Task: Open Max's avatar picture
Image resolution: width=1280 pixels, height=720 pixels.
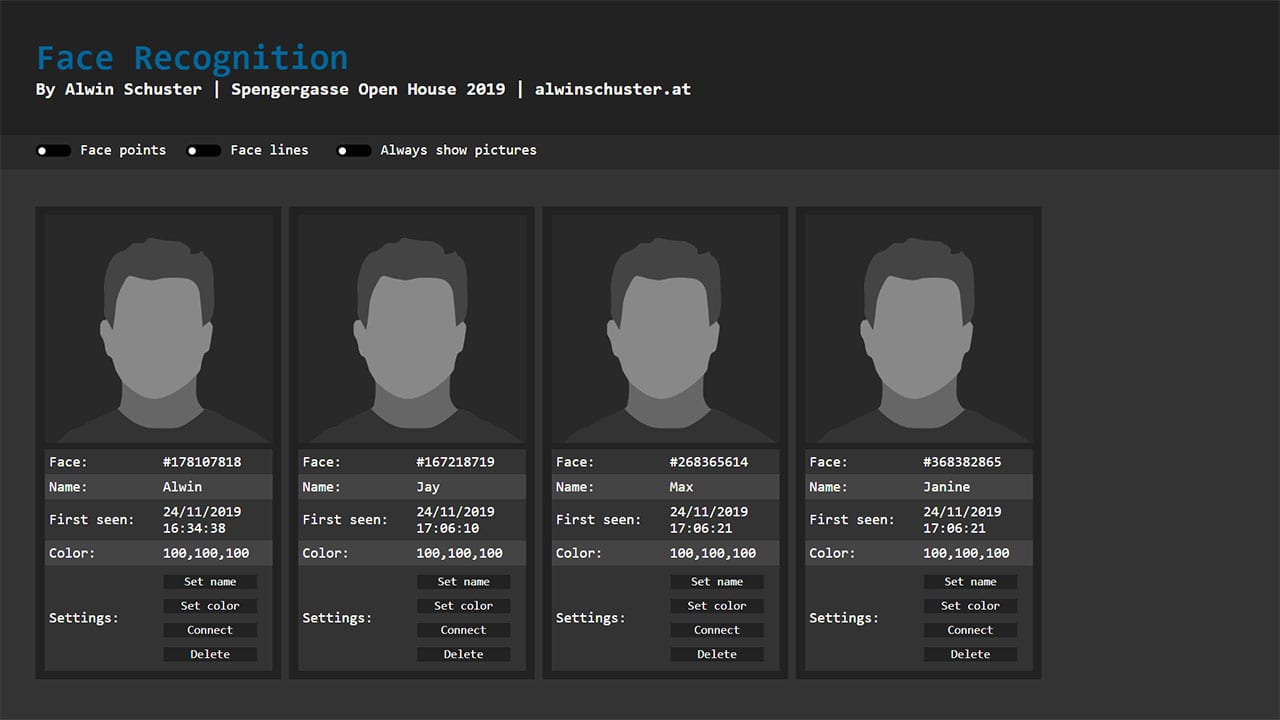Action: [x=665, y=329]
